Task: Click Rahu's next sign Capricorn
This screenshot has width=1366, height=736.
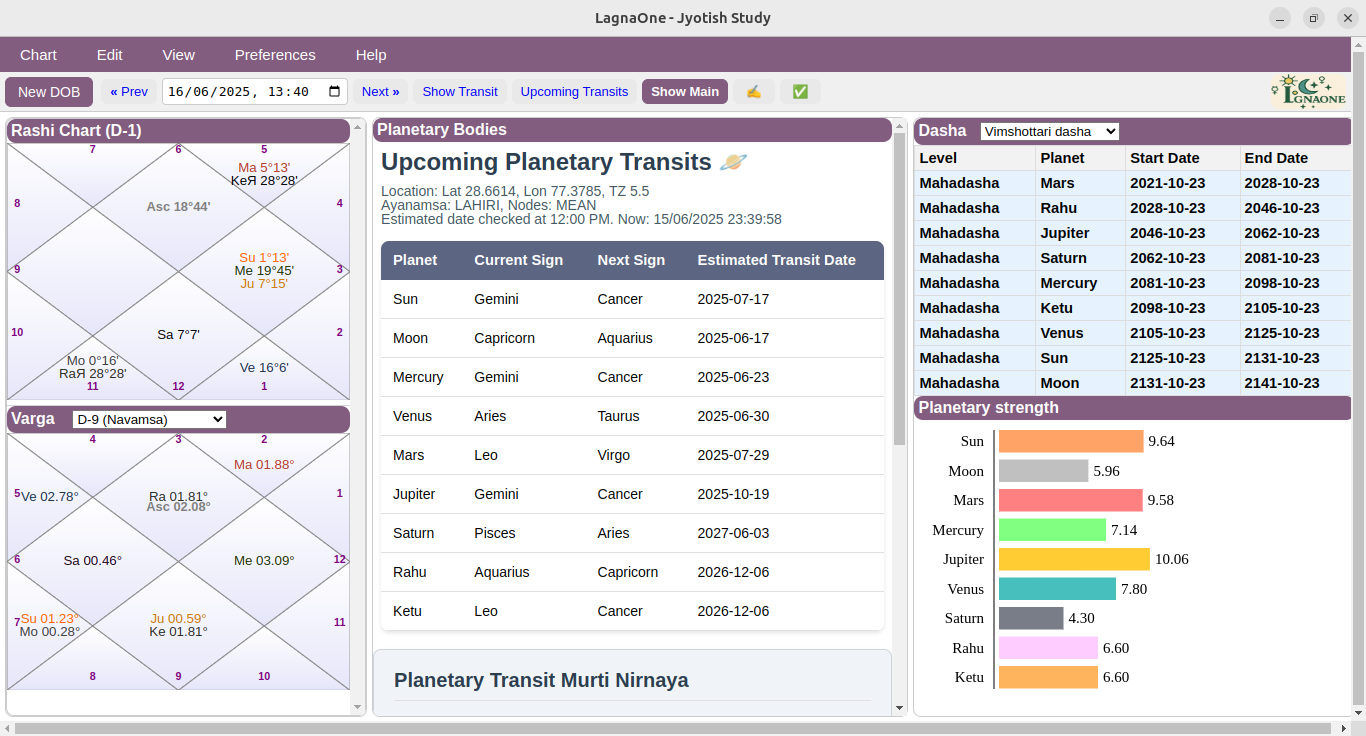Action: pyautogui.click(x=628, y=572)
